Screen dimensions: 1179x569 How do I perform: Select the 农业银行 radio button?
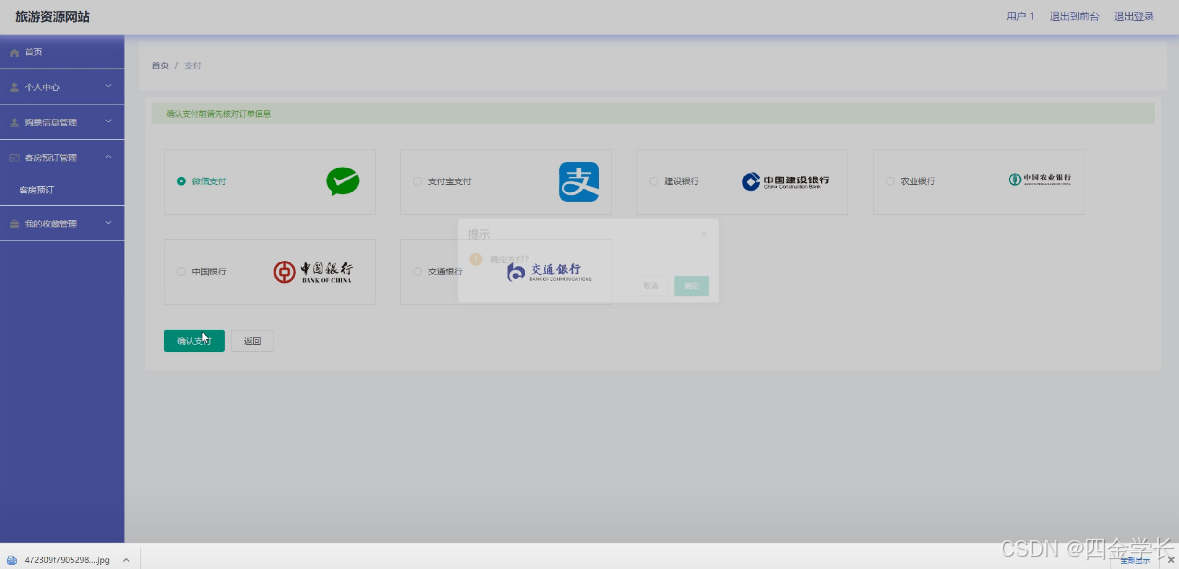pyautogui.click(x=890, y=181)
